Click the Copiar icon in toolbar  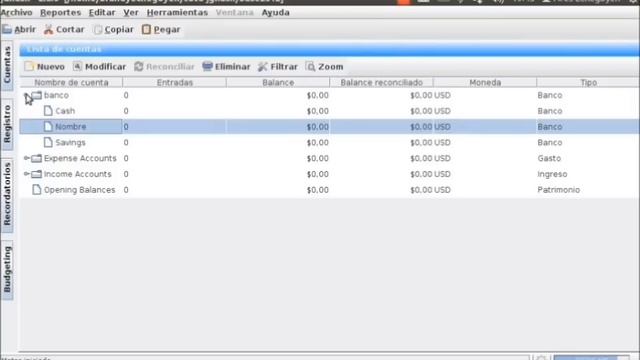[x=98, y=29]
